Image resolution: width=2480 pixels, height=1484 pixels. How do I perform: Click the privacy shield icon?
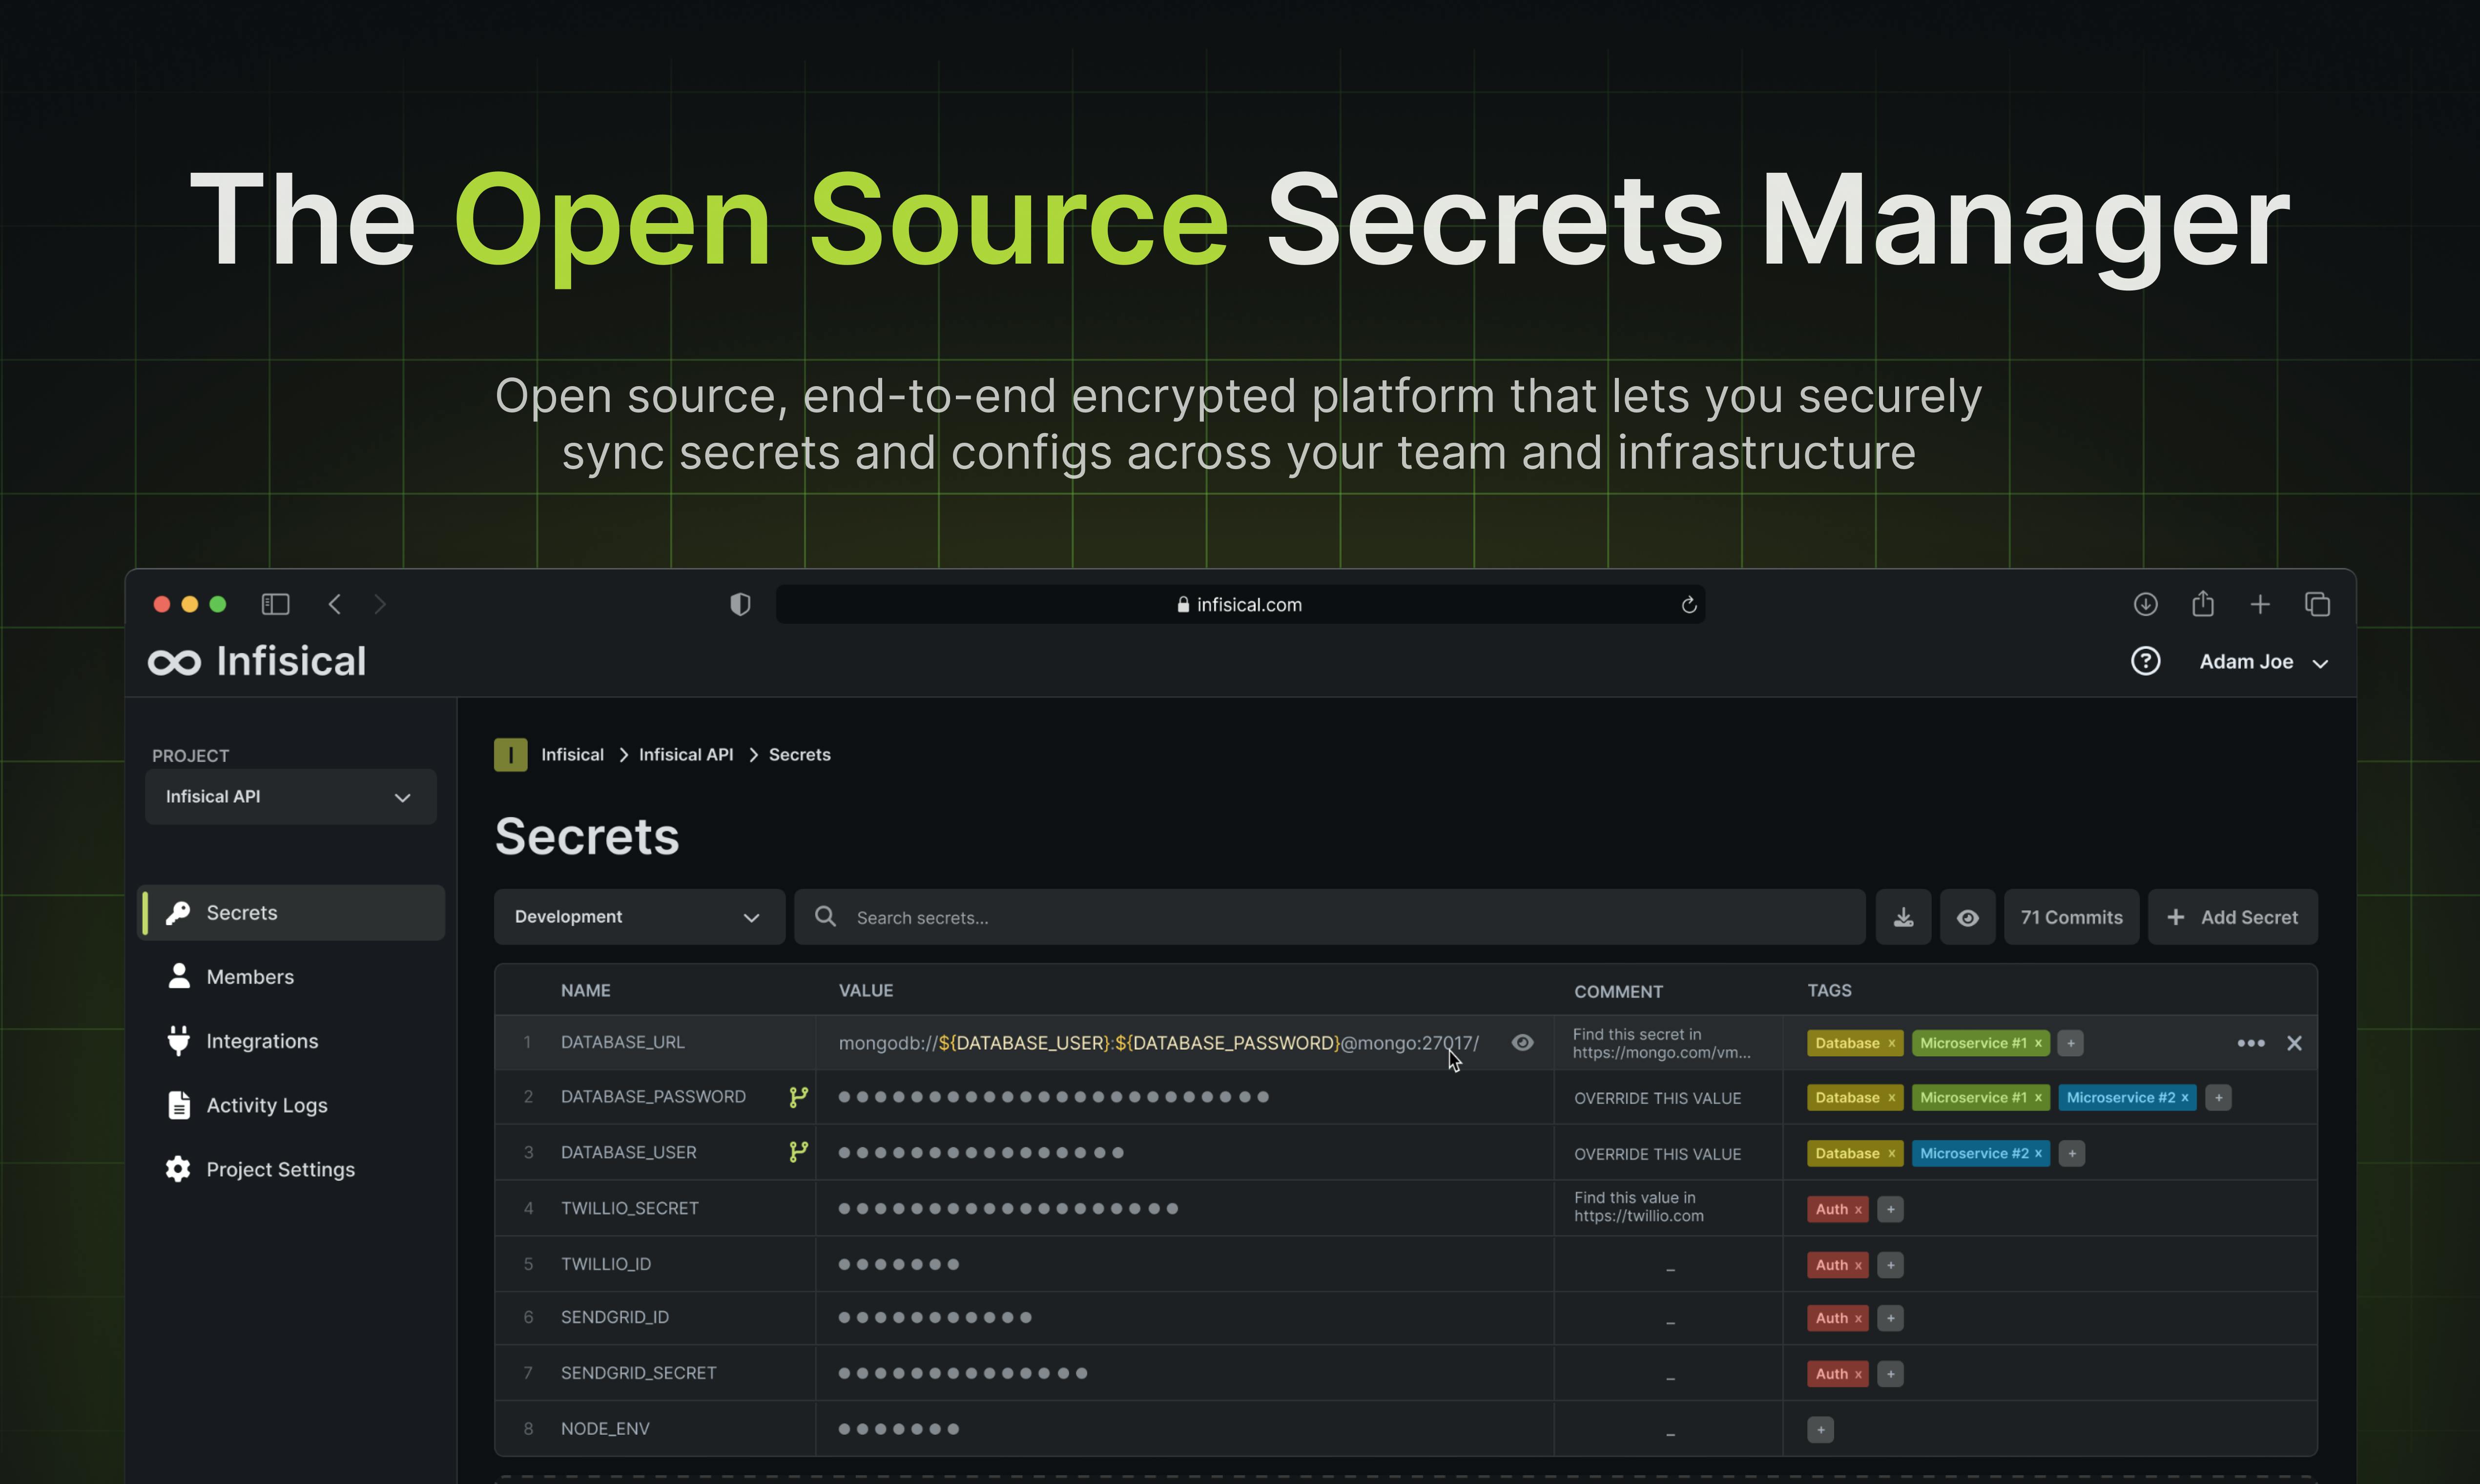coord(740,604)
